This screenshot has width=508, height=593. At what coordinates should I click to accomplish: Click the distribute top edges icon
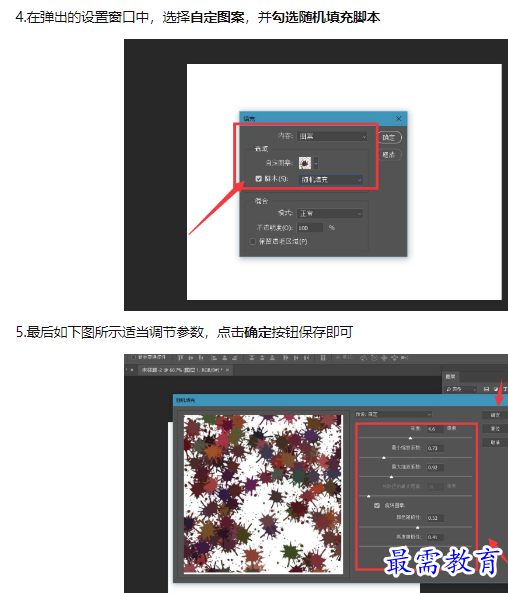(x=252, y=357)
